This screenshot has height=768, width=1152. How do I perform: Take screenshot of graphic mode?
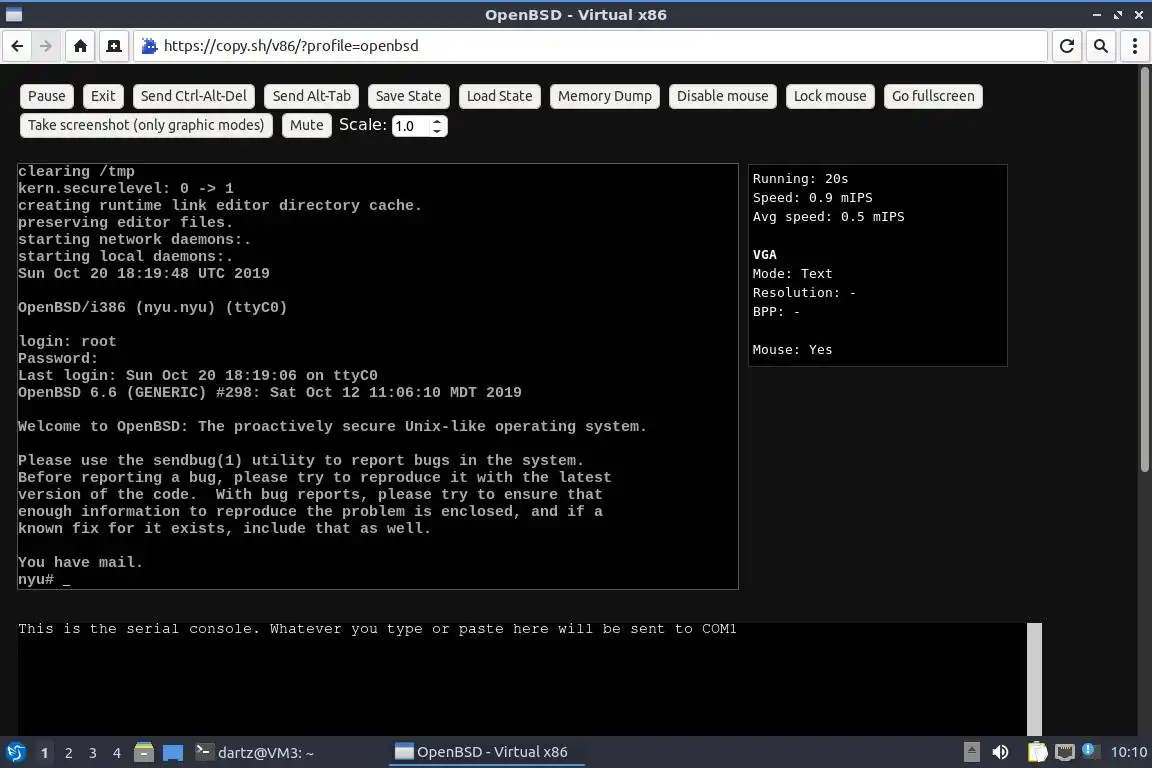pyautogui.click(x=146, y=126)
